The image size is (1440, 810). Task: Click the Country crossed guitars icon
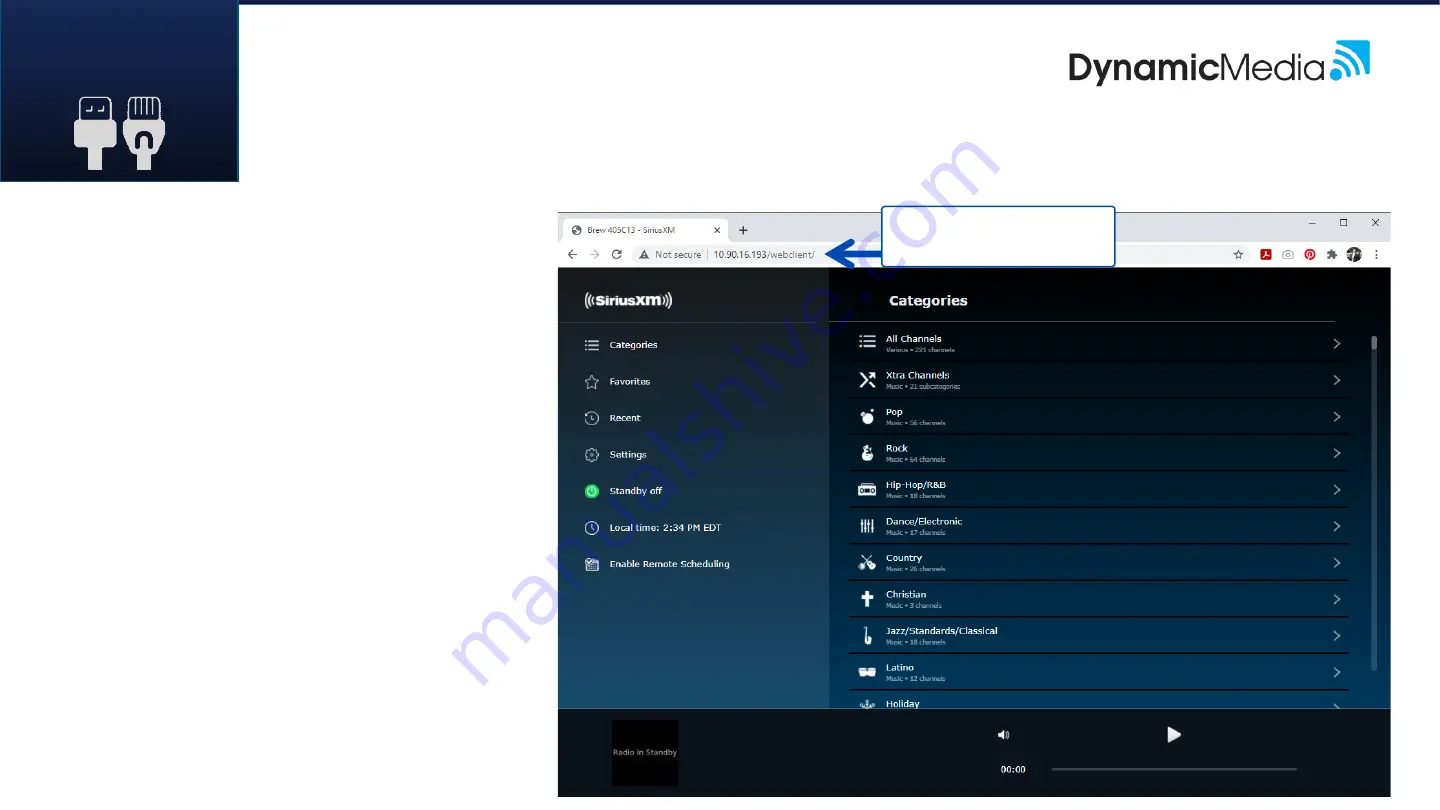867,563
